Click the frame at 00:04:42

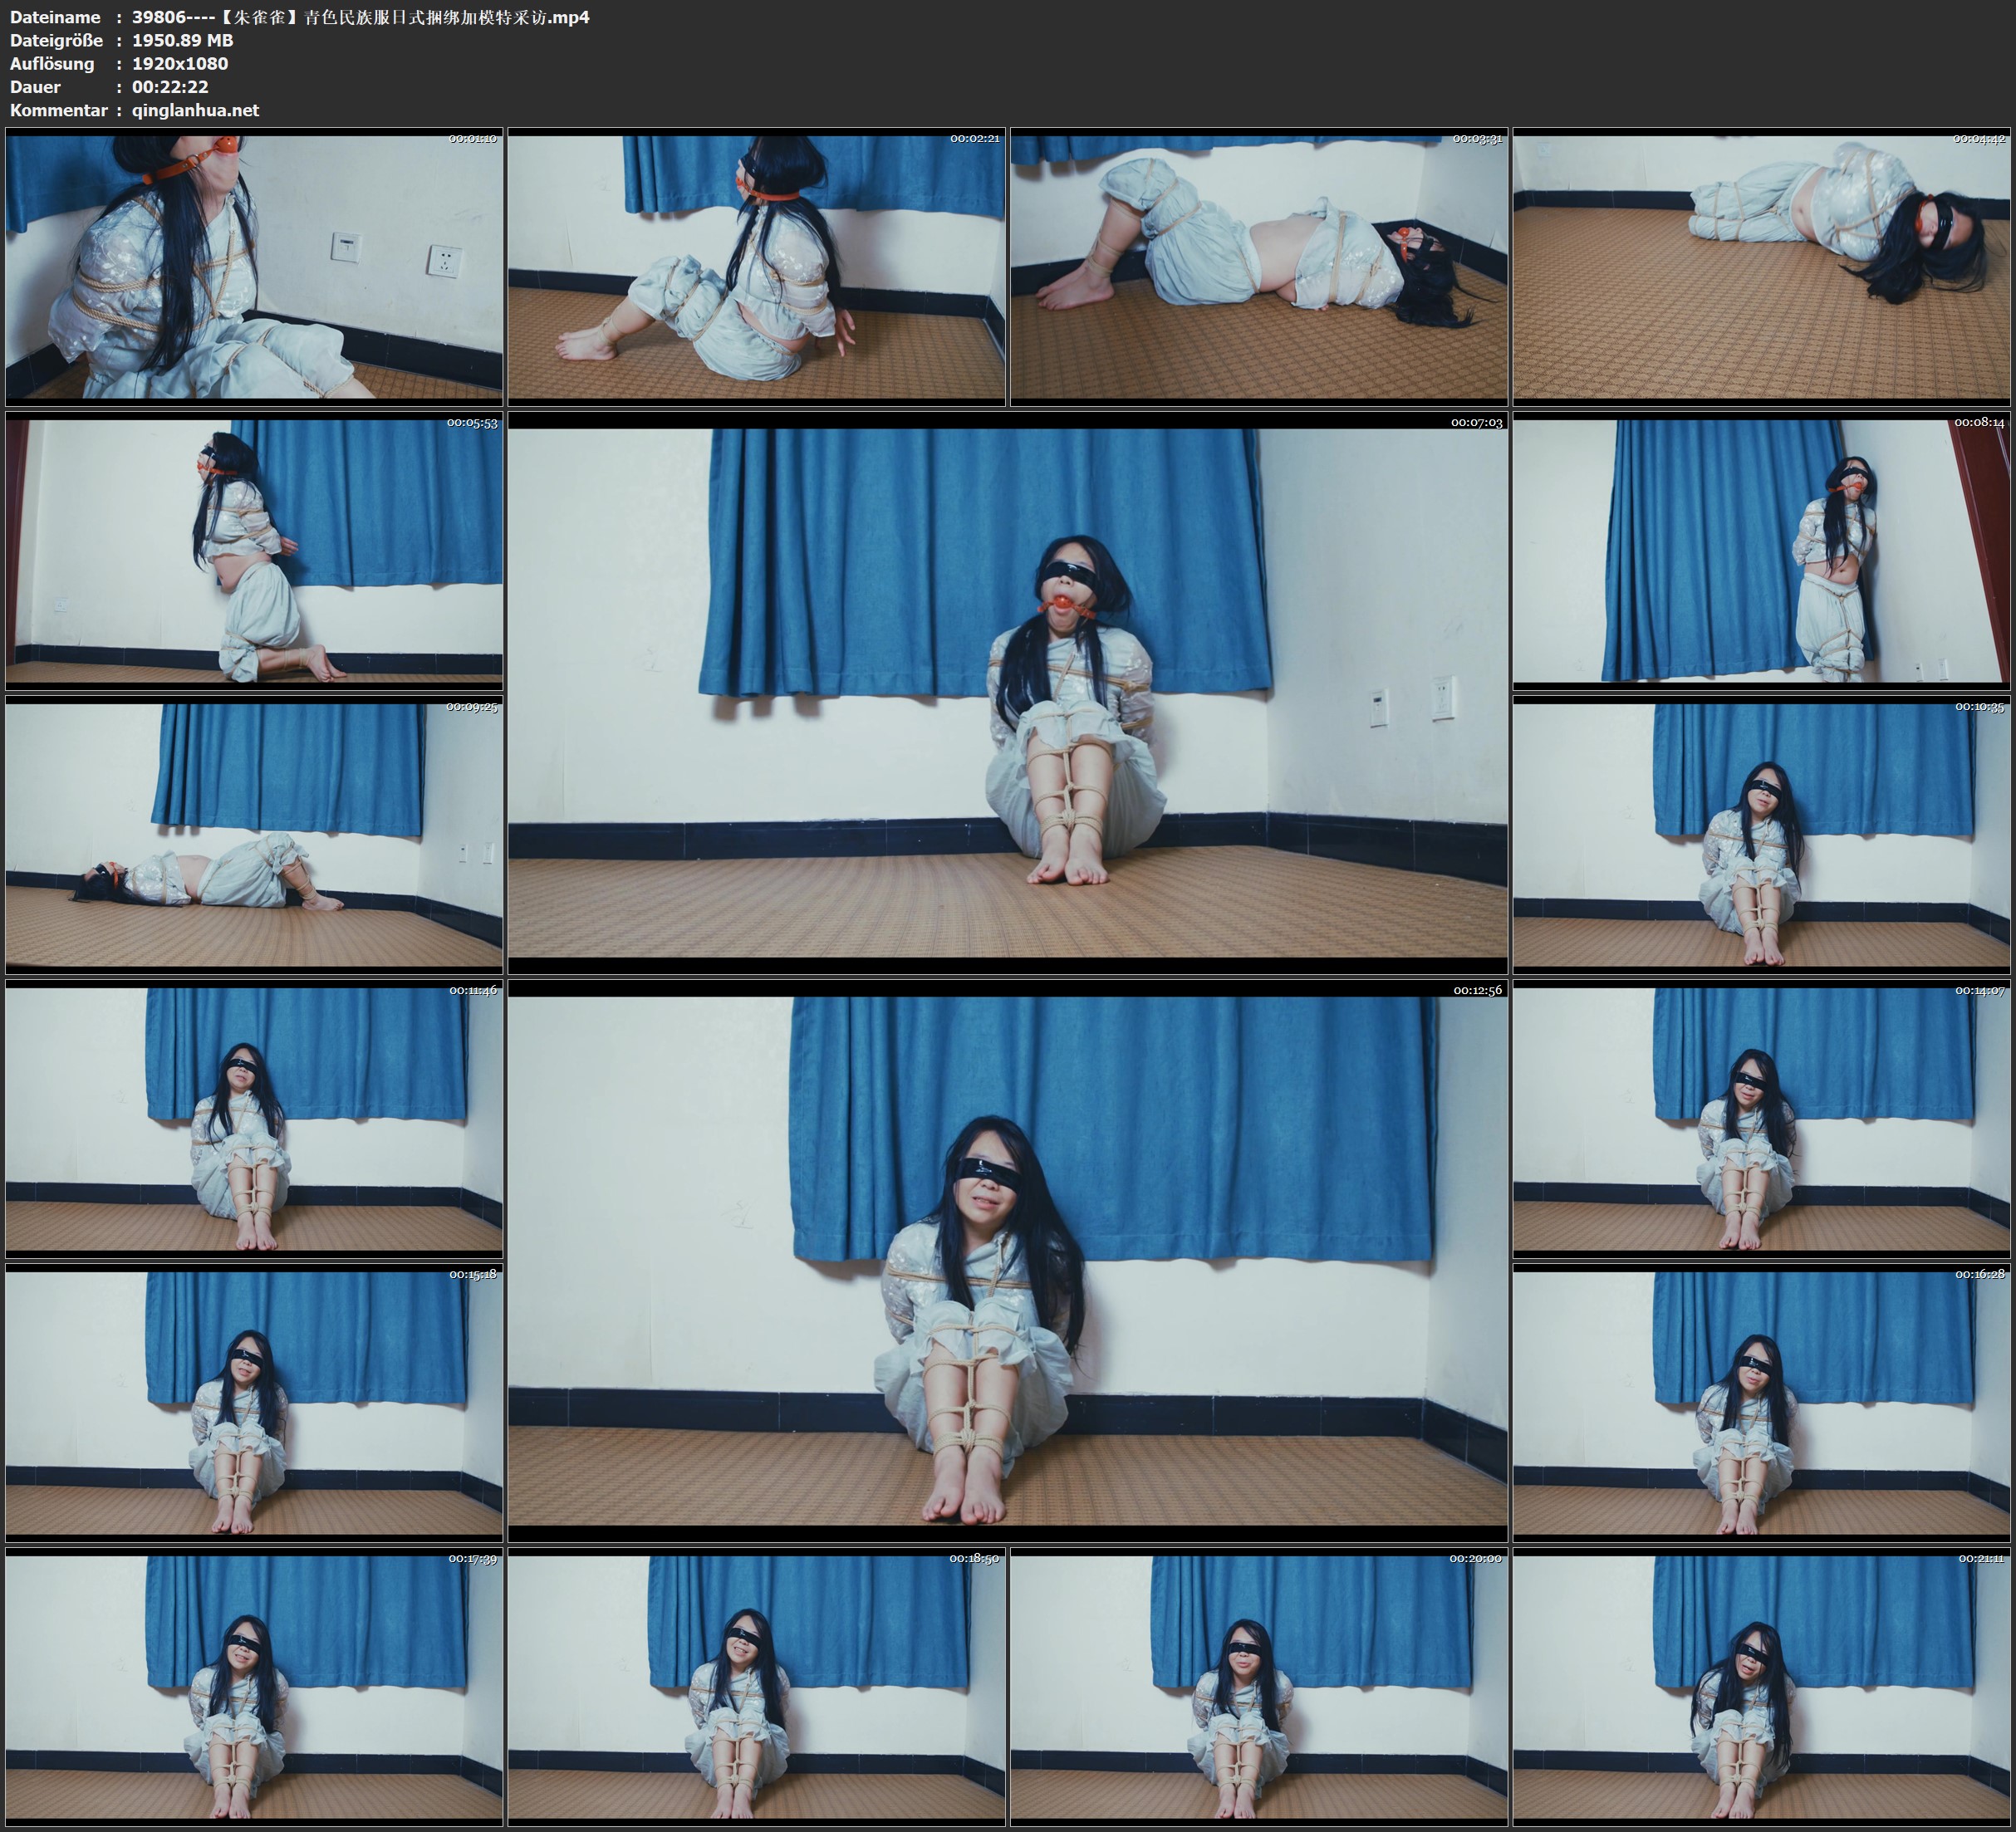(1761, 267)
